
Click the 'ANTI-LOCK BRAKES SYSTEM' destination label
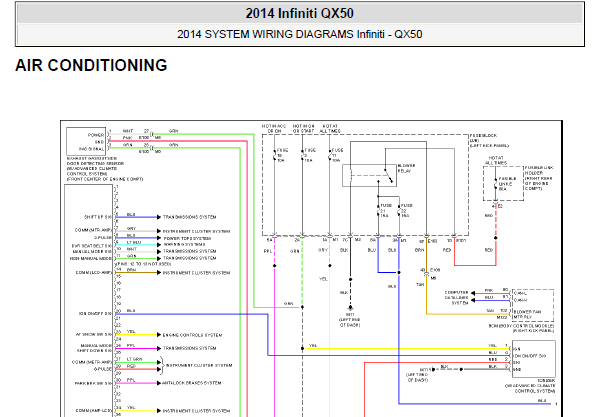(192, 383)
